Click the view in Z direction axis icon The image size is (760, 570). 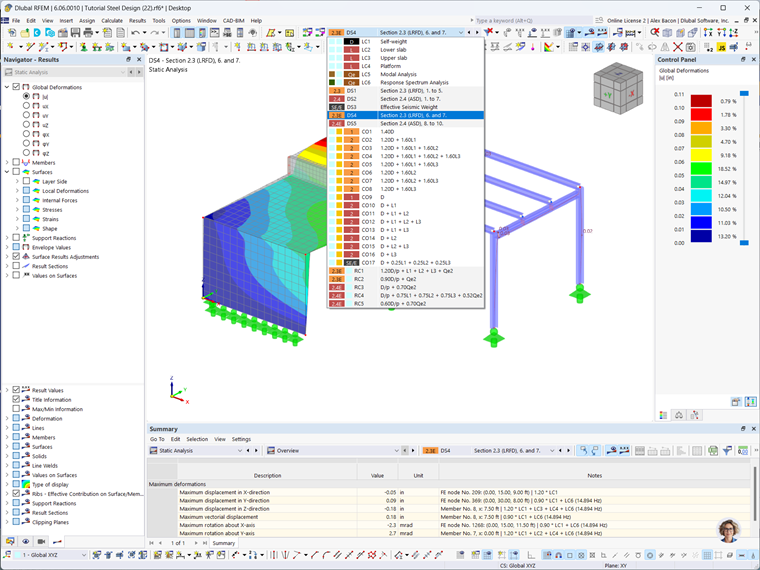(734, 32)
